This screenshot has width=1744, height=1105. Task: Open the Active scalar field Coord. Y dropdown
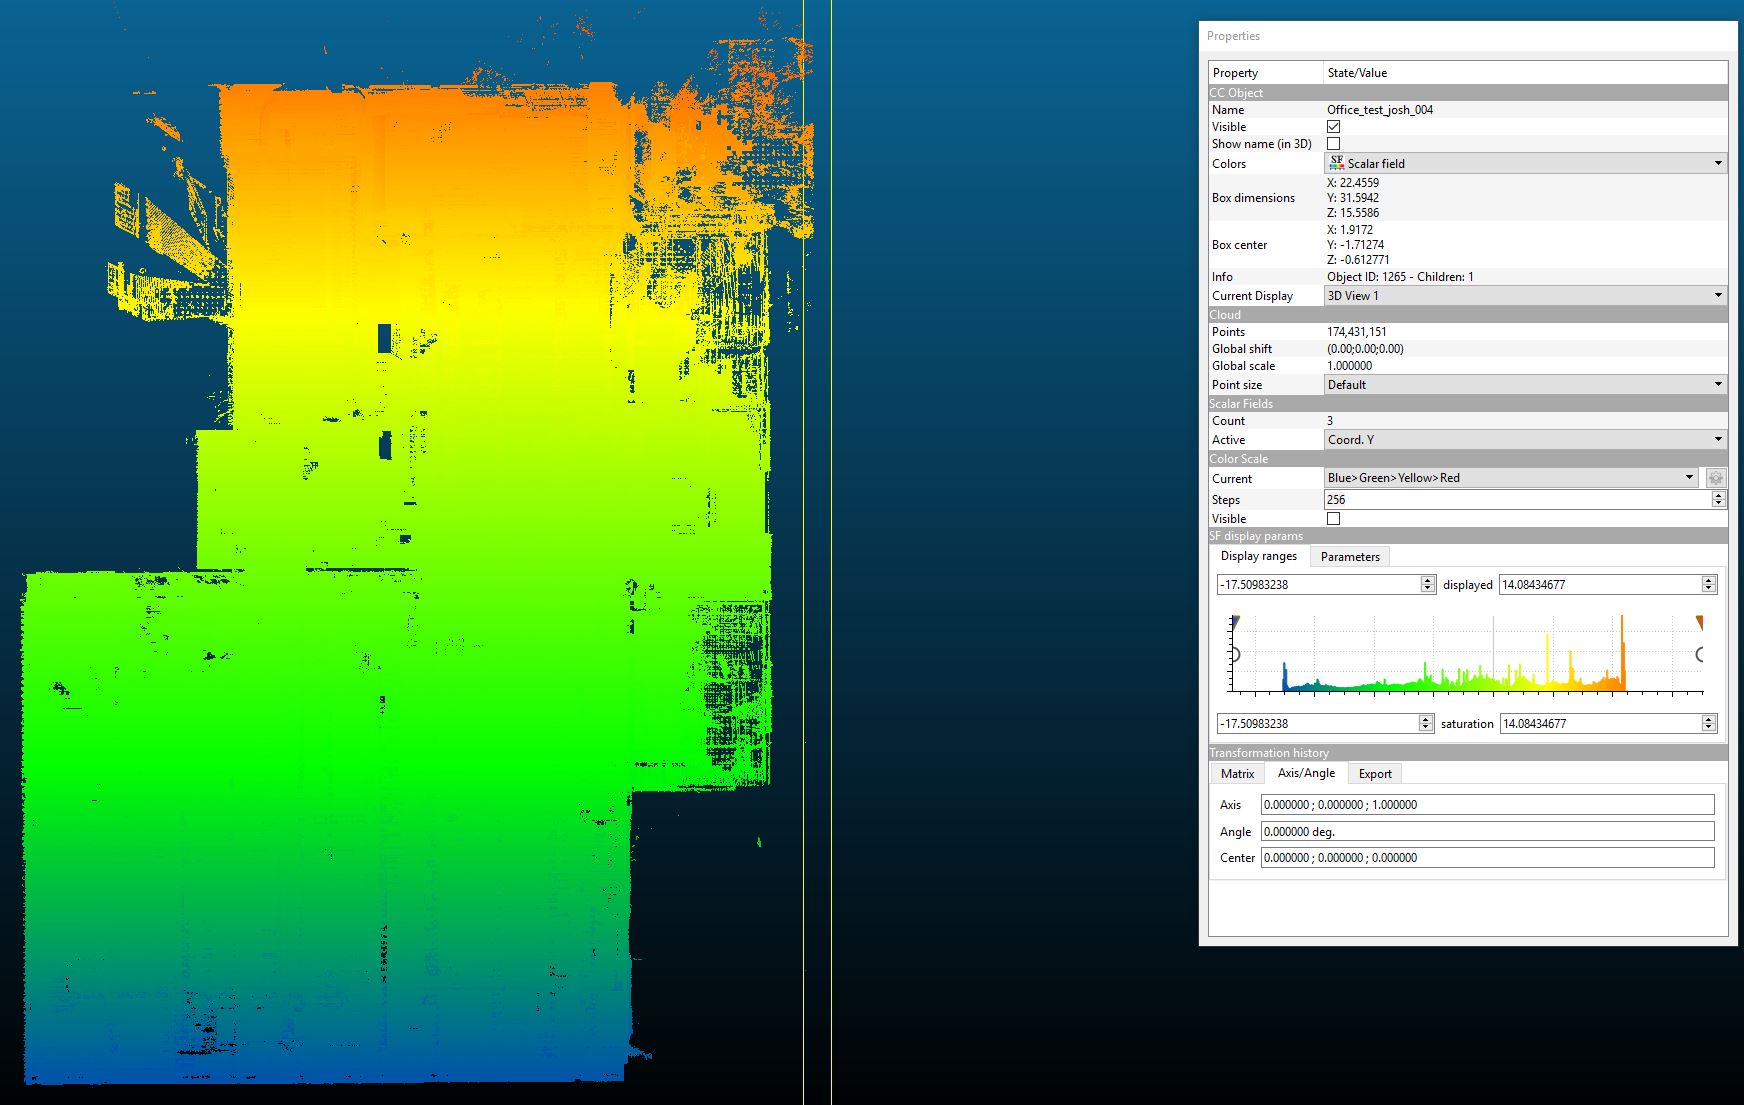1525,440
